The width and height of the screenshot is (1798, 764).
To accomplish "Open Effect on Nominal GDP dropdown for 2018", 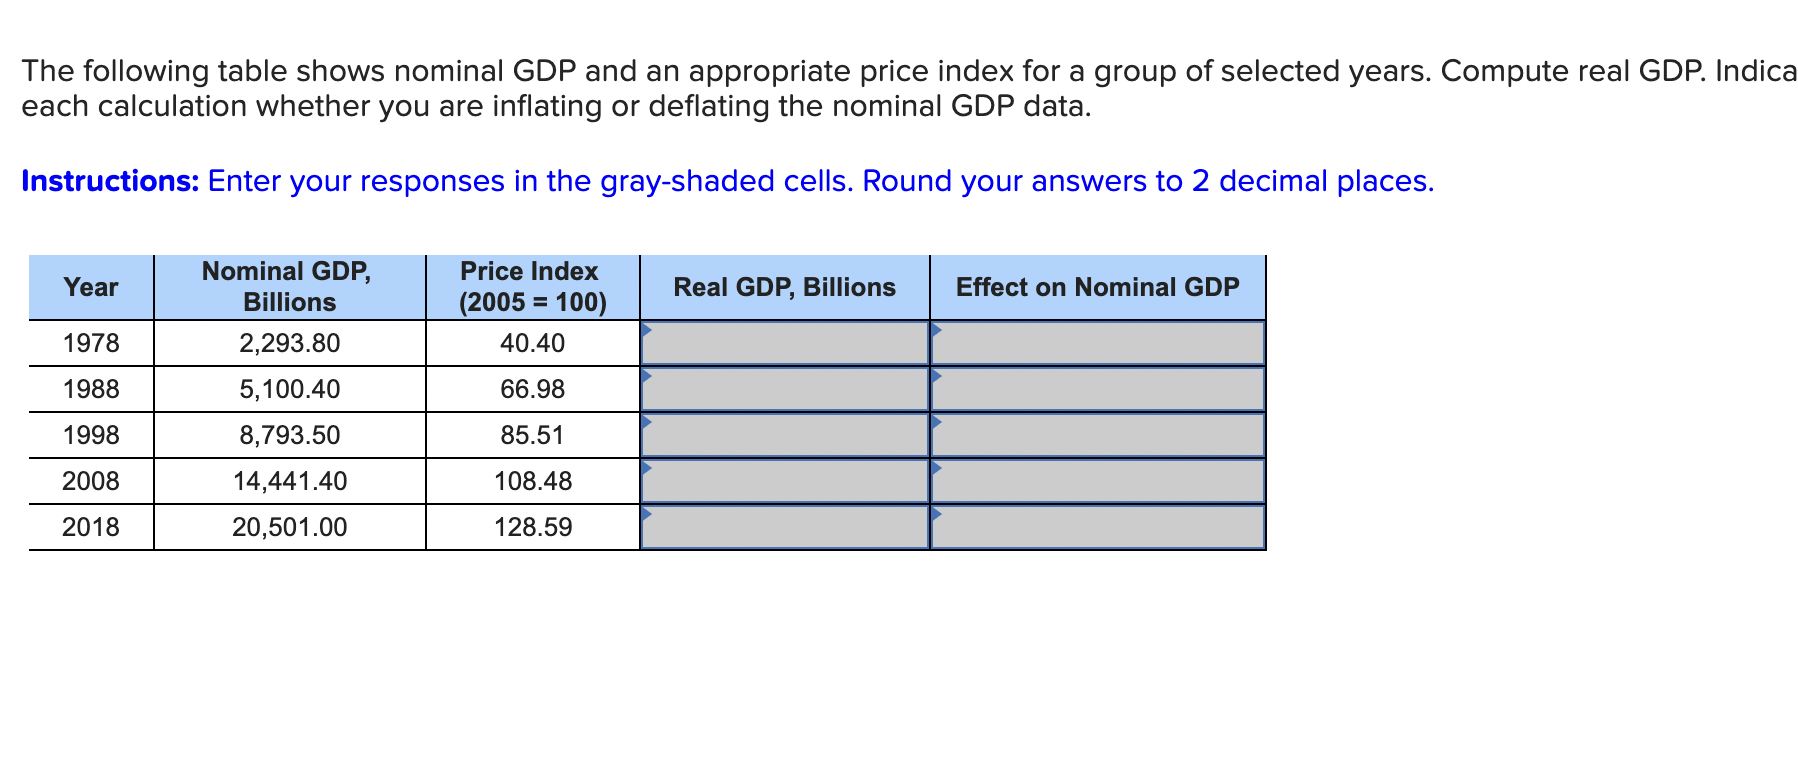I will click(x=1098, y=527).
